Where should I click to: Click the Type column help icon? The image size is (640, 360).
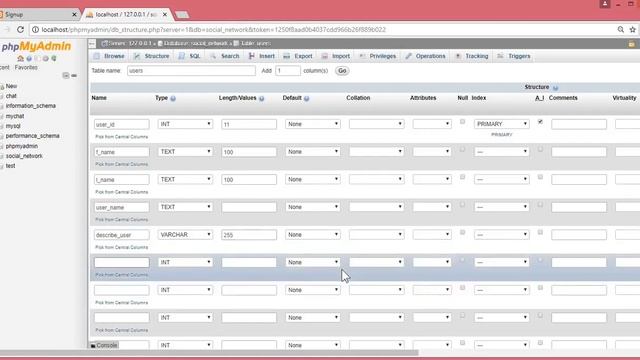(x=173, y=98)
